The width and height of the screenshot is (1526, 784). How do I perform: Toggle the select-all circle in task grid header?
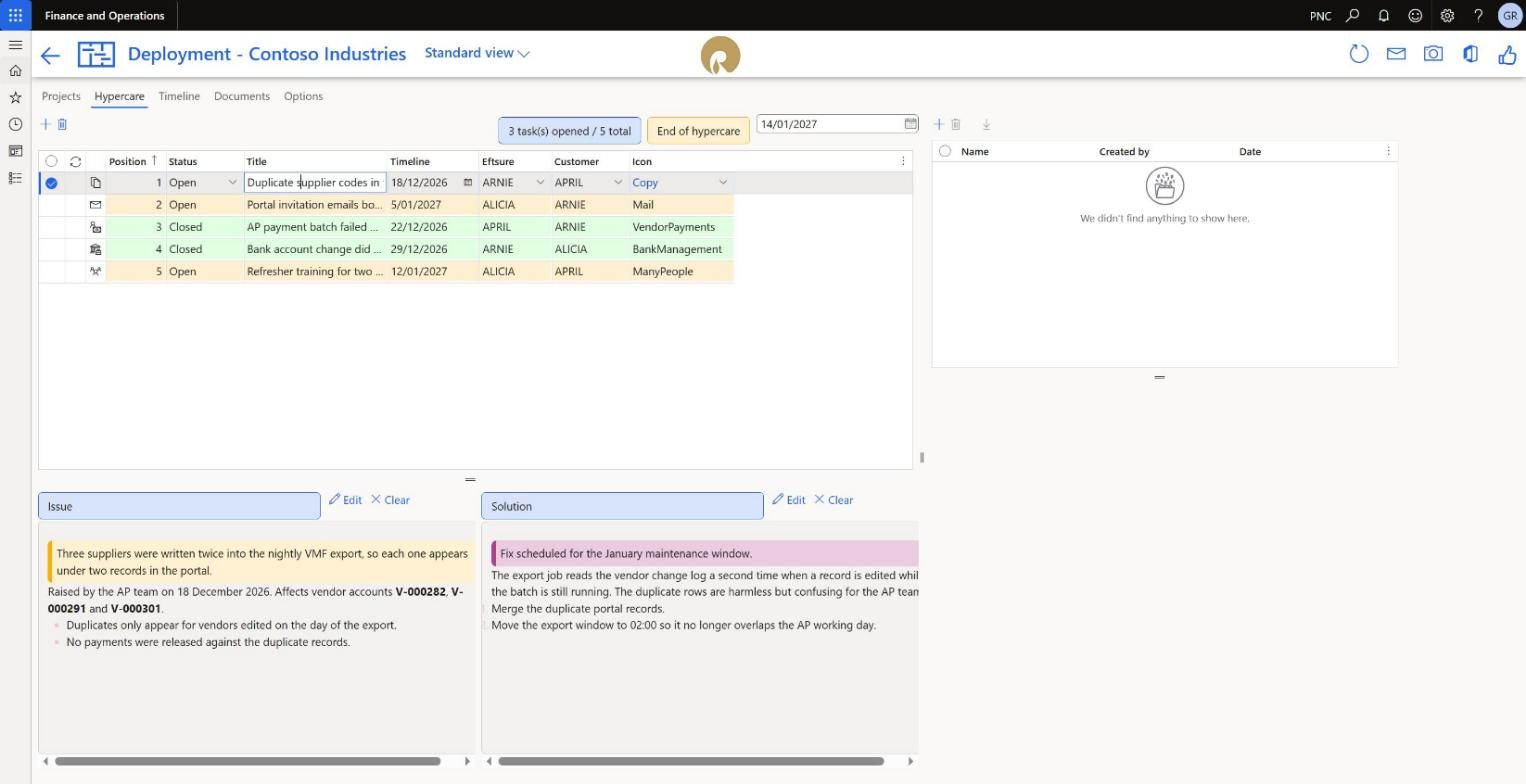click(x=51, y=161)
